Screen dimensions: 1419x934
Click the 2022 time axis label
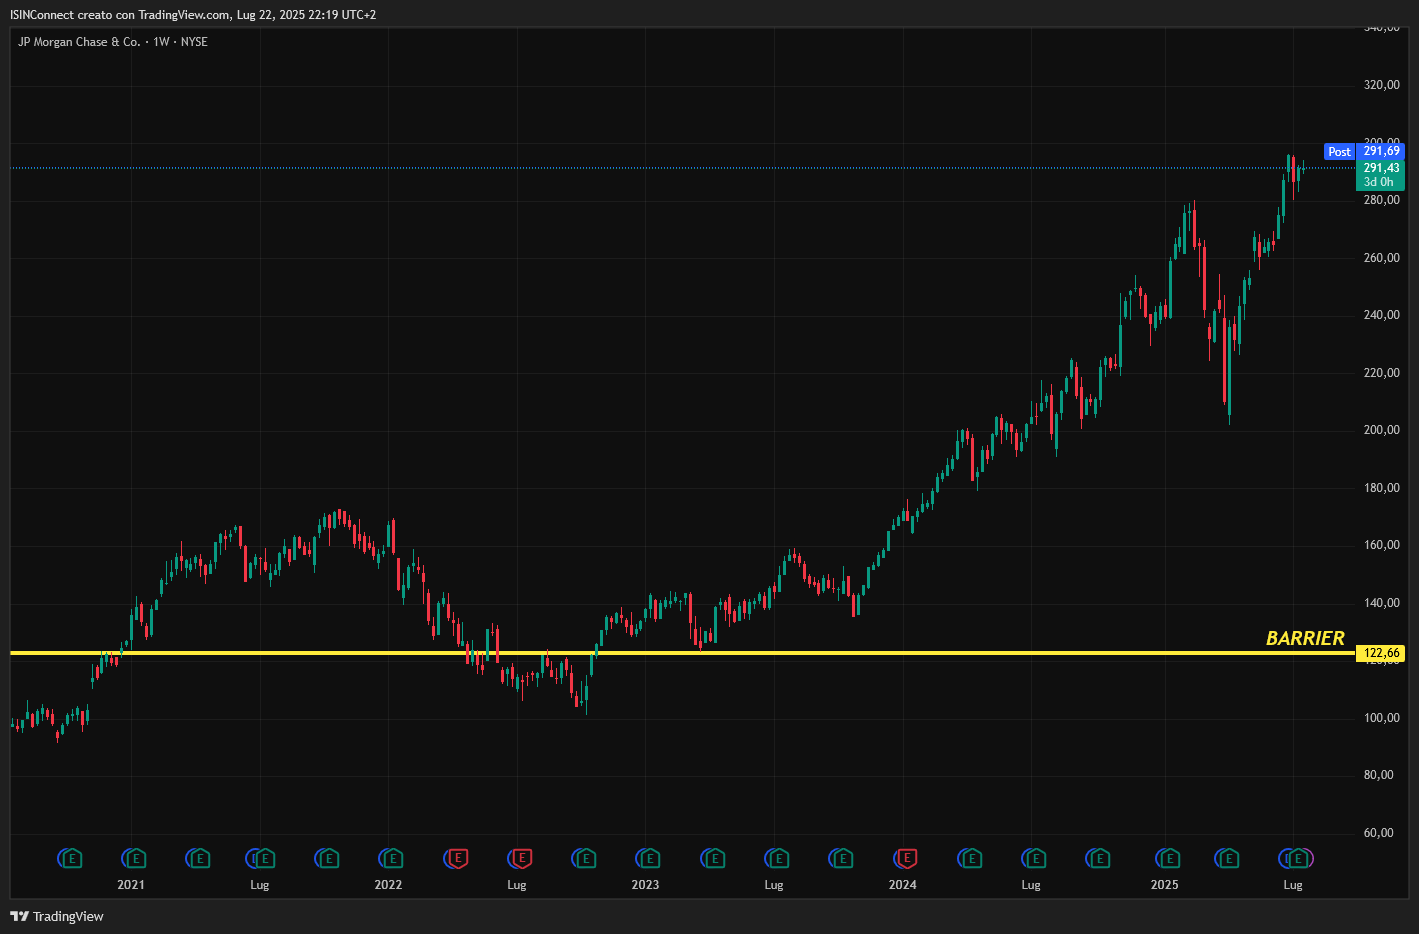click(388, 885)
